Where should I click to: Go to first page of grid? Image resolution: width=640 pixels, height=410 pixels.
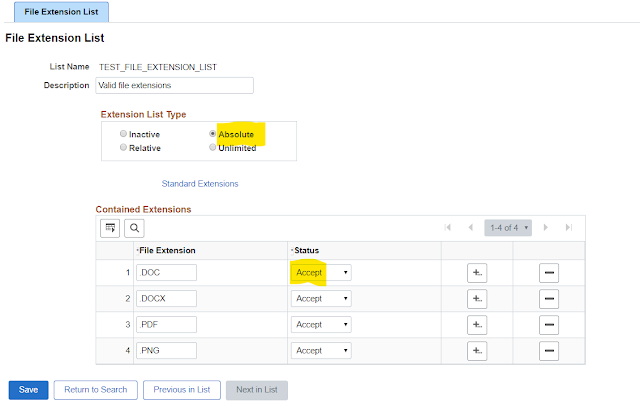tap(447, 228)
